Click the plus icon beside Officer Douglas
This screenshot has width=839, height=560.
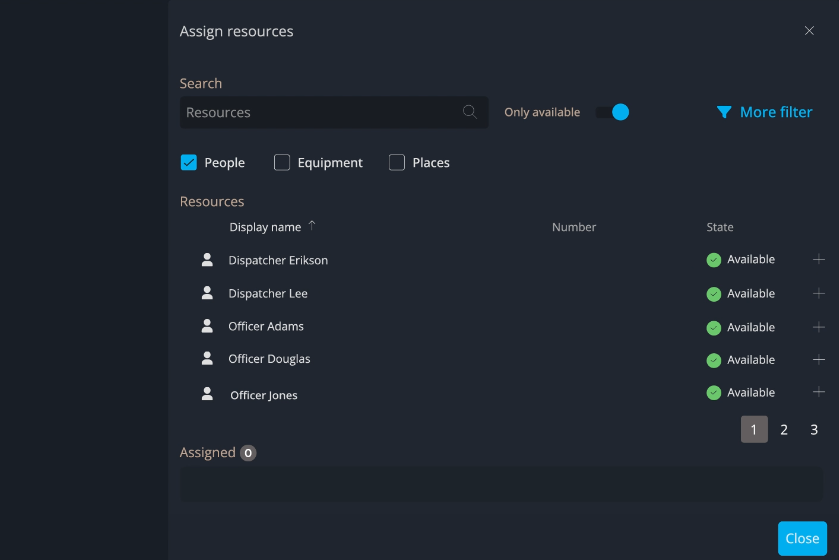[819, 360]
